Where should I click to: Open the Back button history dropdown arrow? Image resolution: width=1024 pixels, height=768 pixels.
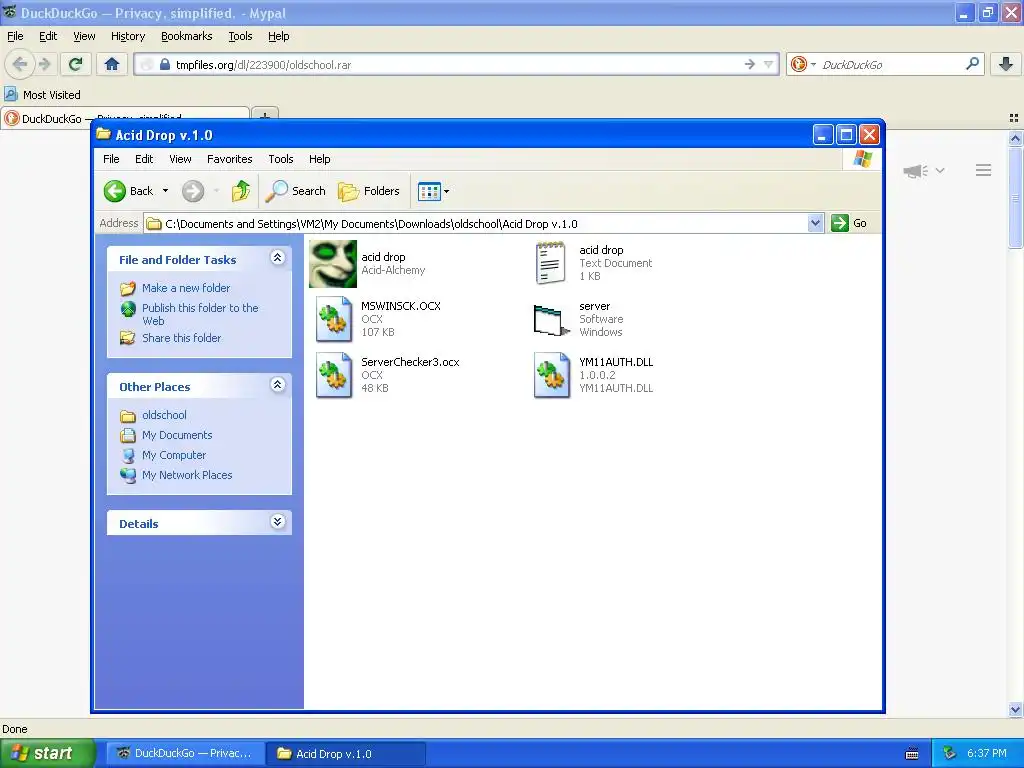click(x=165, y=191)
